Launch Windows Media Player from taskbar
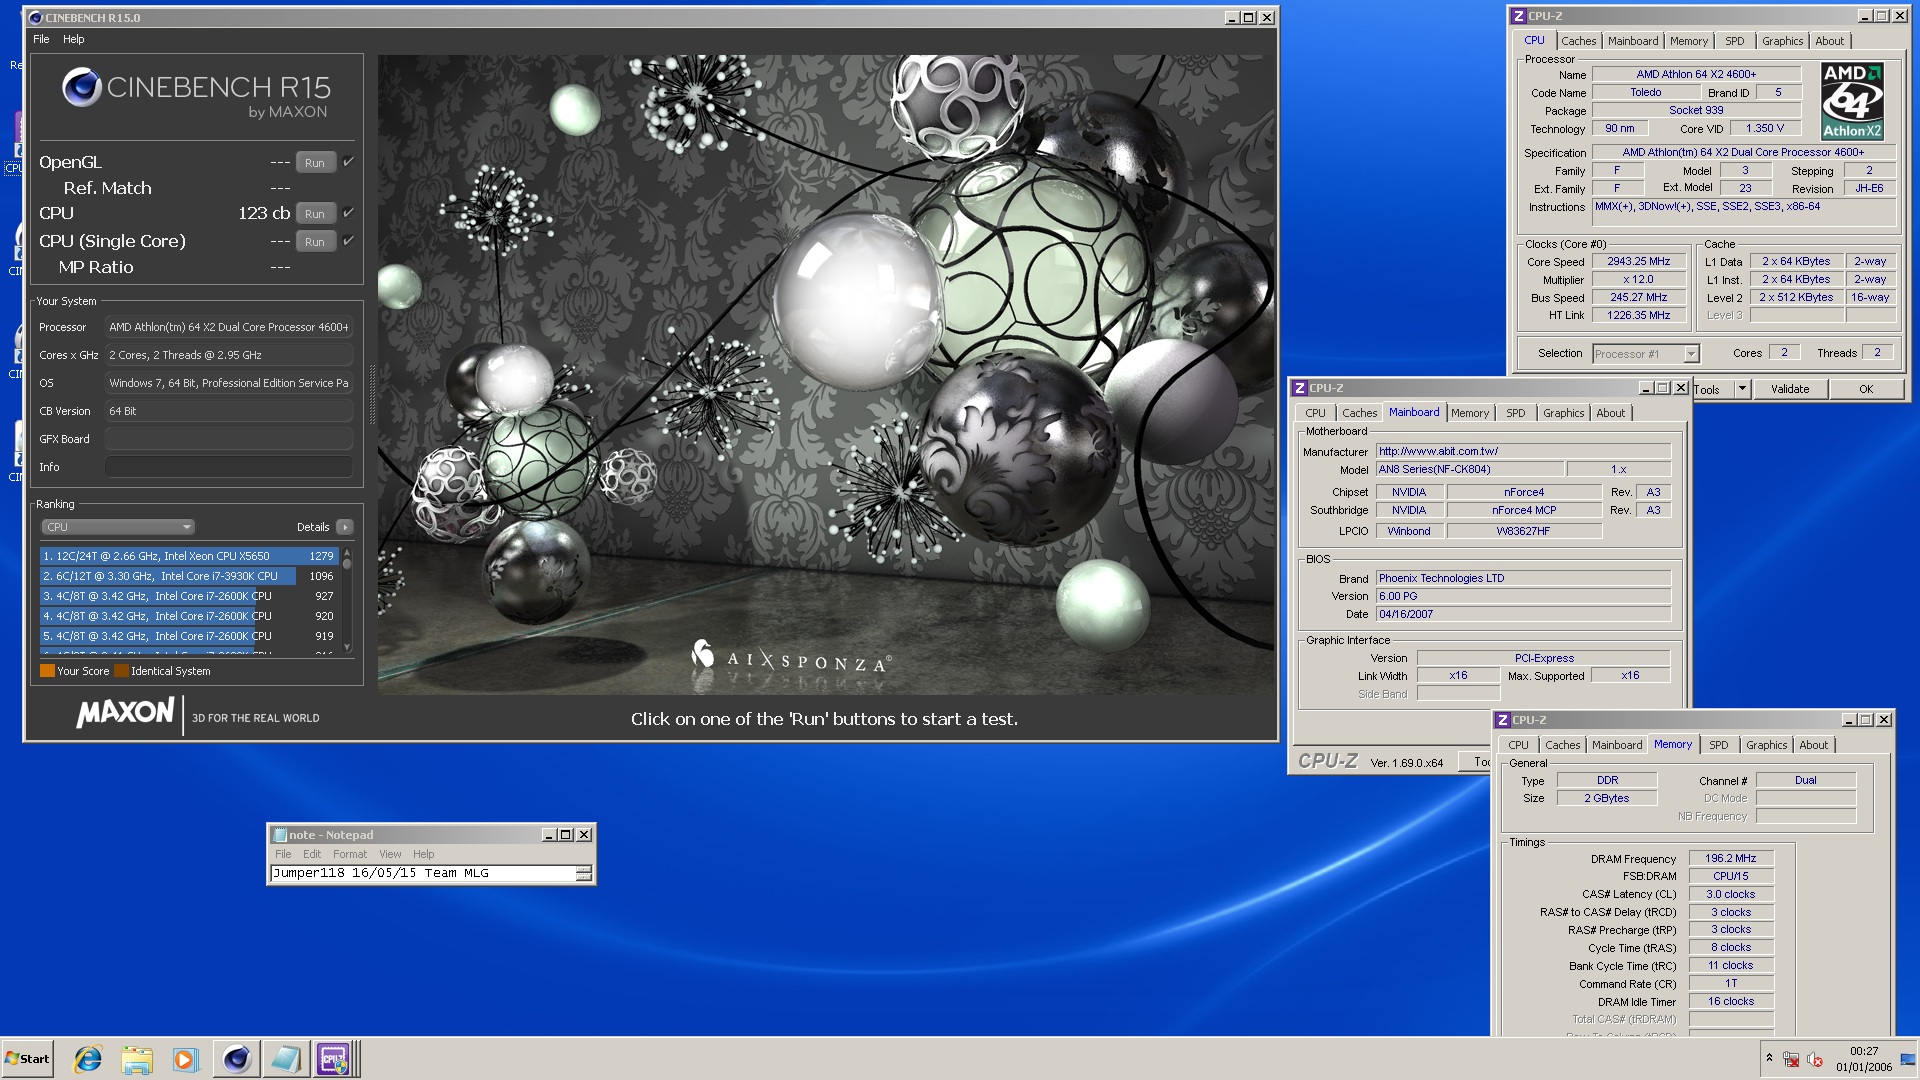1920x1080 pixels. click(x=186, y=1059)
